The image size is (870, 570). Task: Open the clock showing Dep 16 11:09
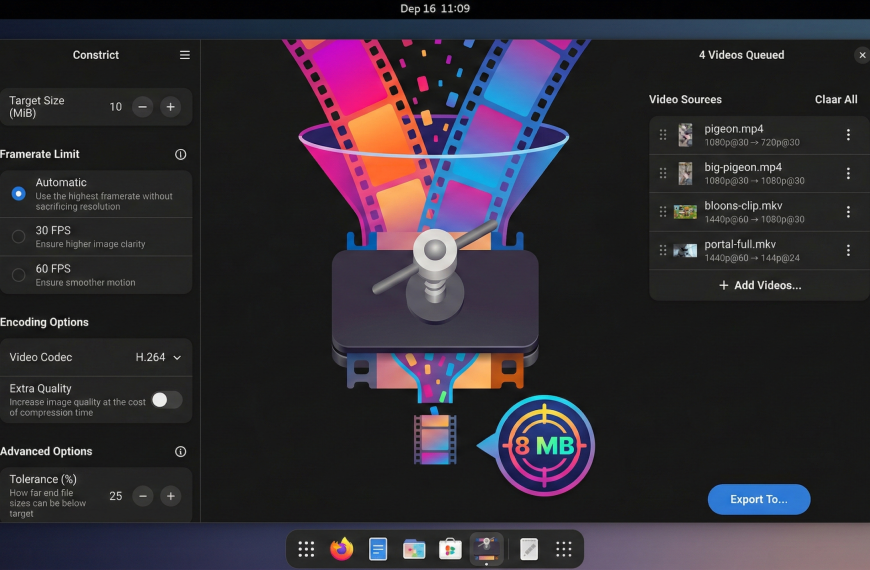coord(435,9)
